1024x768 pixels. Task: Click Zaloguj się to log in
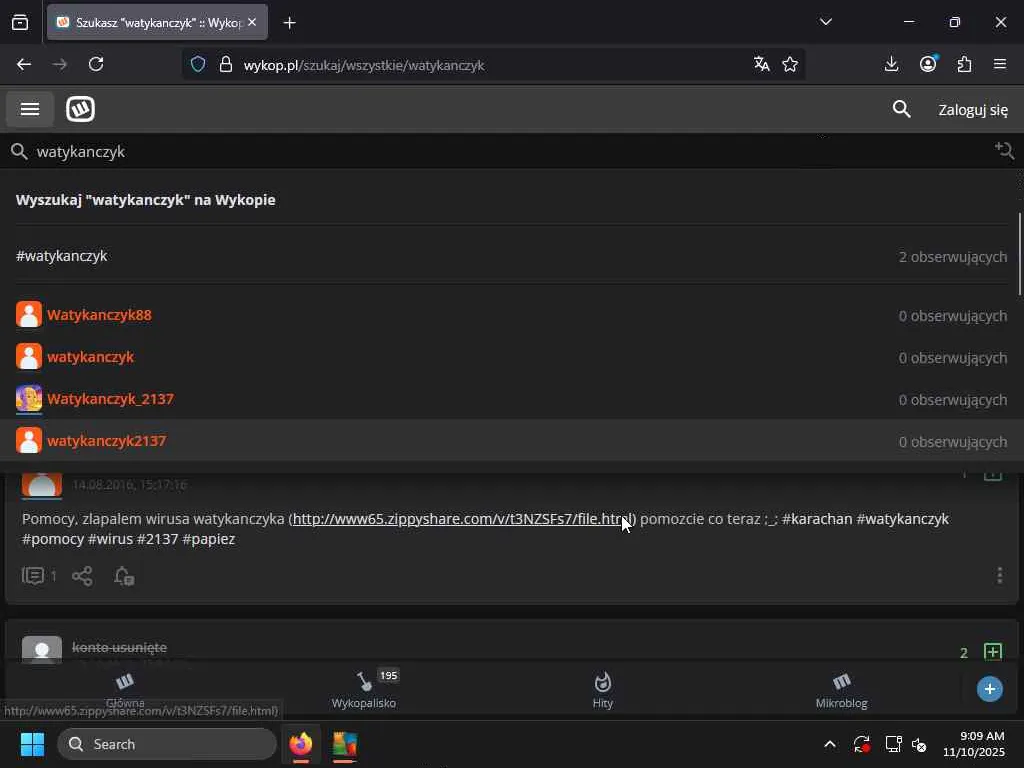pos(972,110)
